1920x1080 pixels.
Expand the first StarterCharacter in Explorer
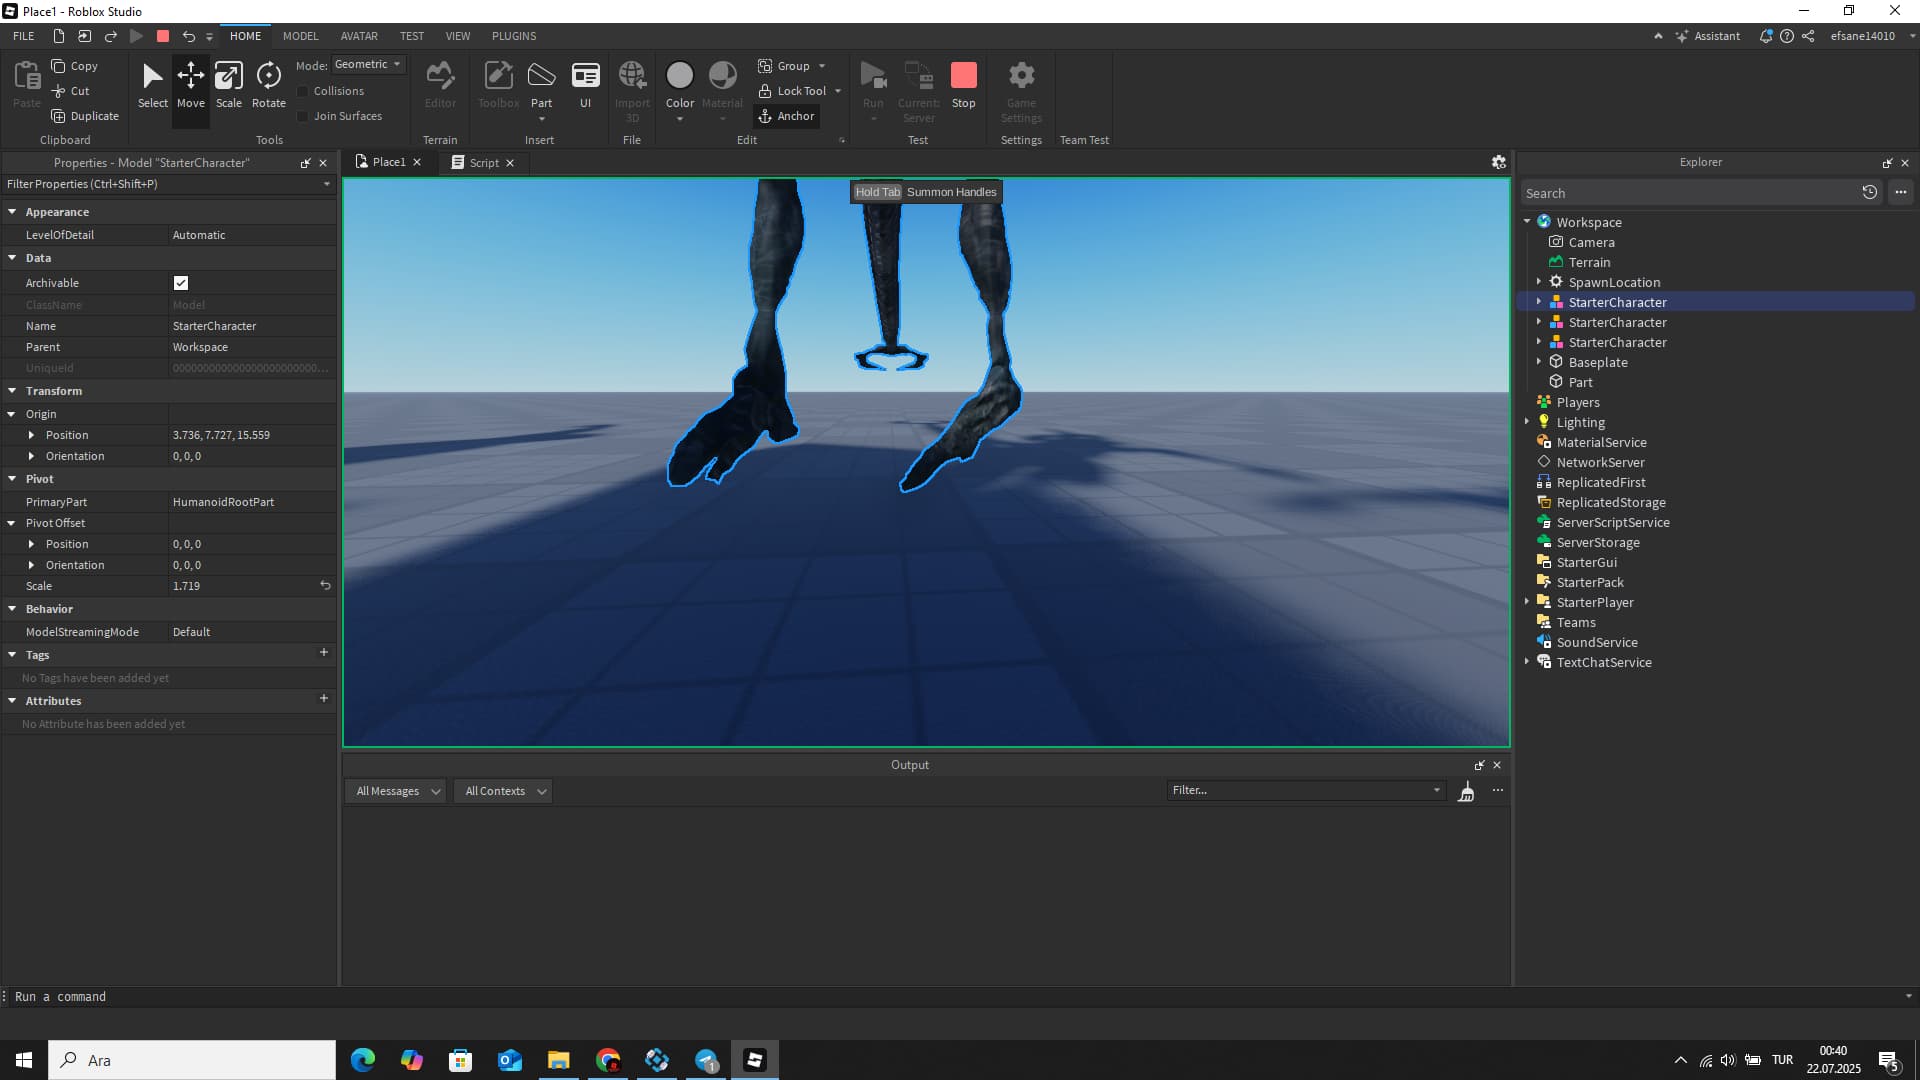click(1539, 302)
